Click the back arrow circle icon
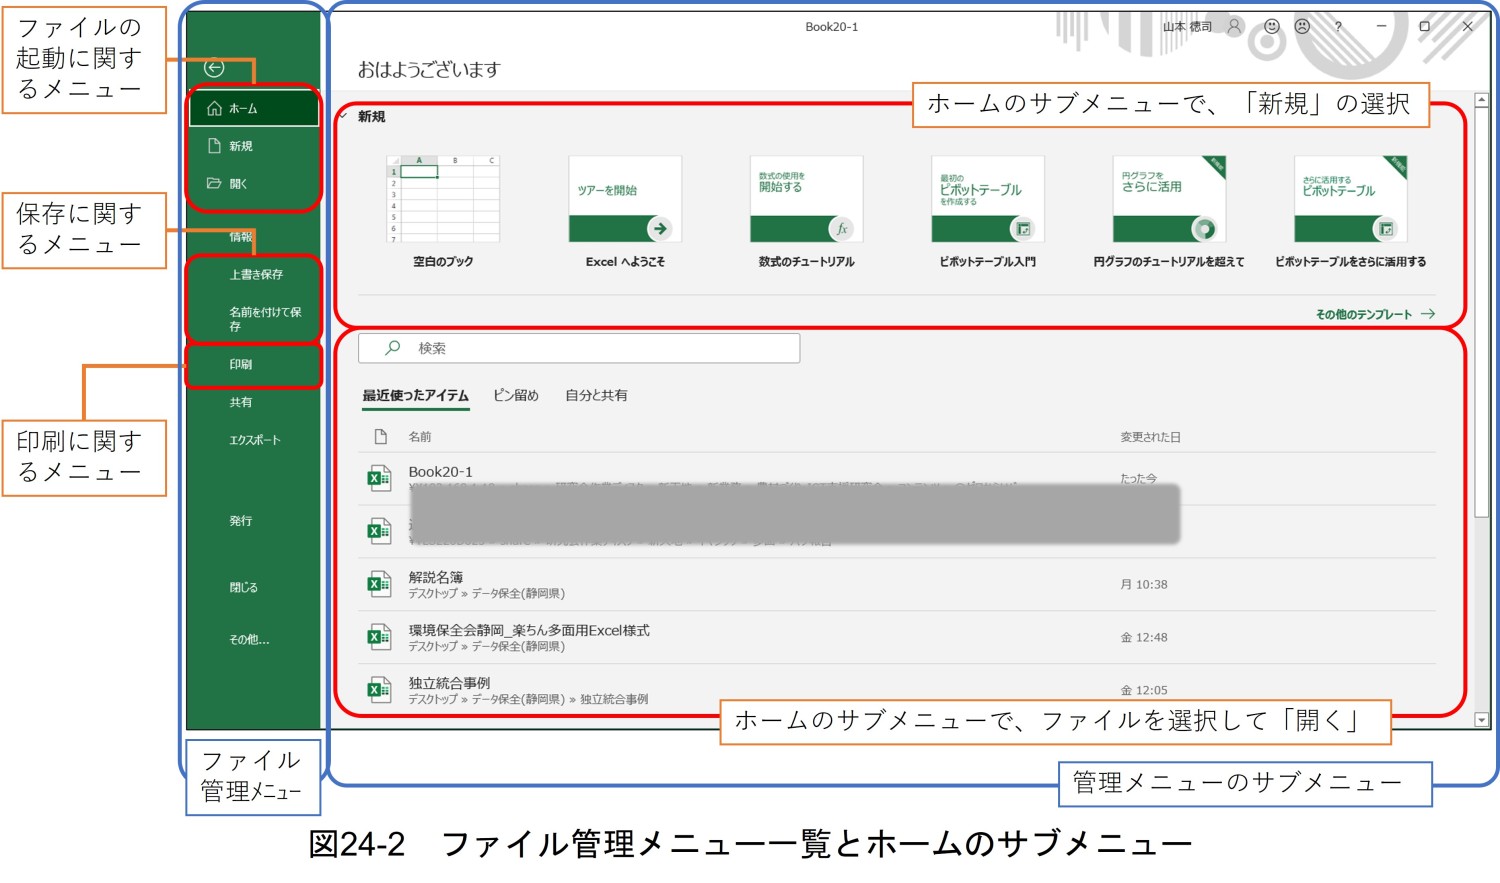Image resolution: width=1500 pixels, height=883 pixels. (x=214, y=68)
